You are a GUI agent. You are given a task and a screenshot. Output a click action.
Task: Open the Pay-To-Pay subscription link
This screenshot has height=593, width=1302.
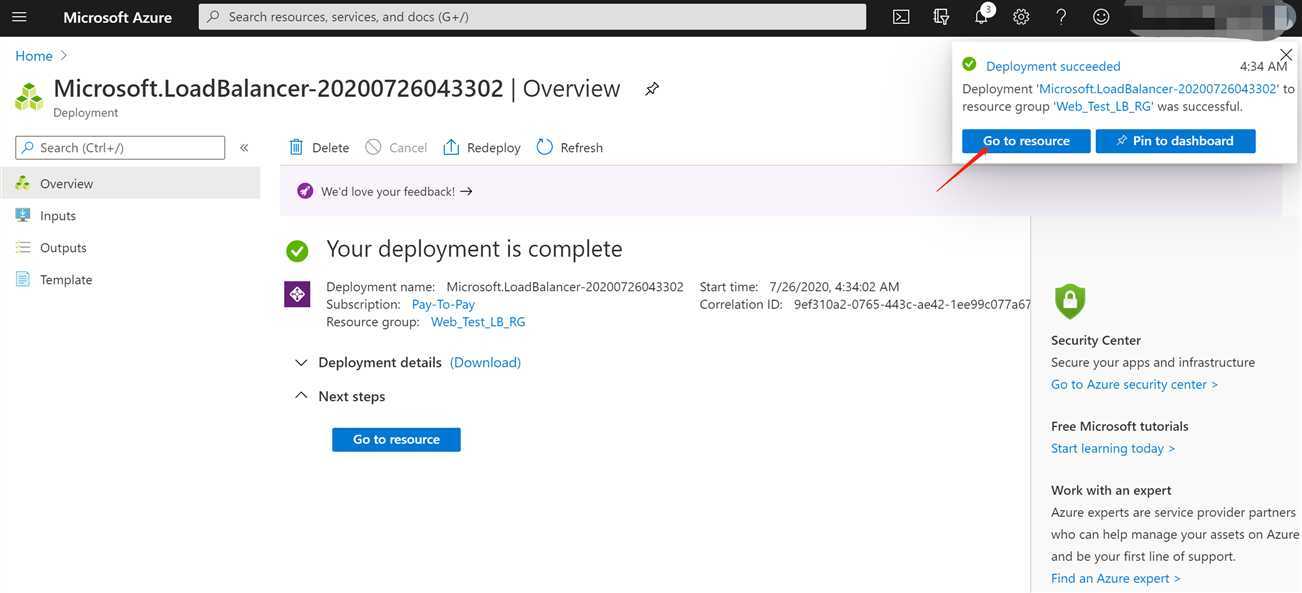tap(443, 304)
